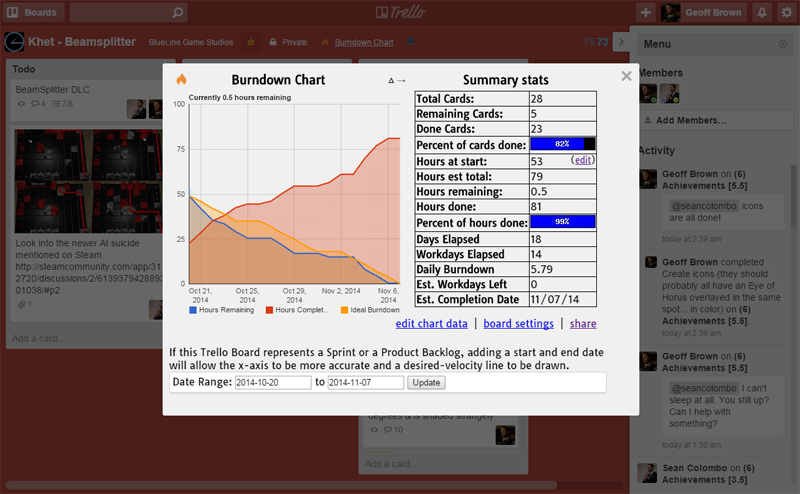800x494 pixels.
Task: Click the Trello logo in the header
Action: point(399,13)
